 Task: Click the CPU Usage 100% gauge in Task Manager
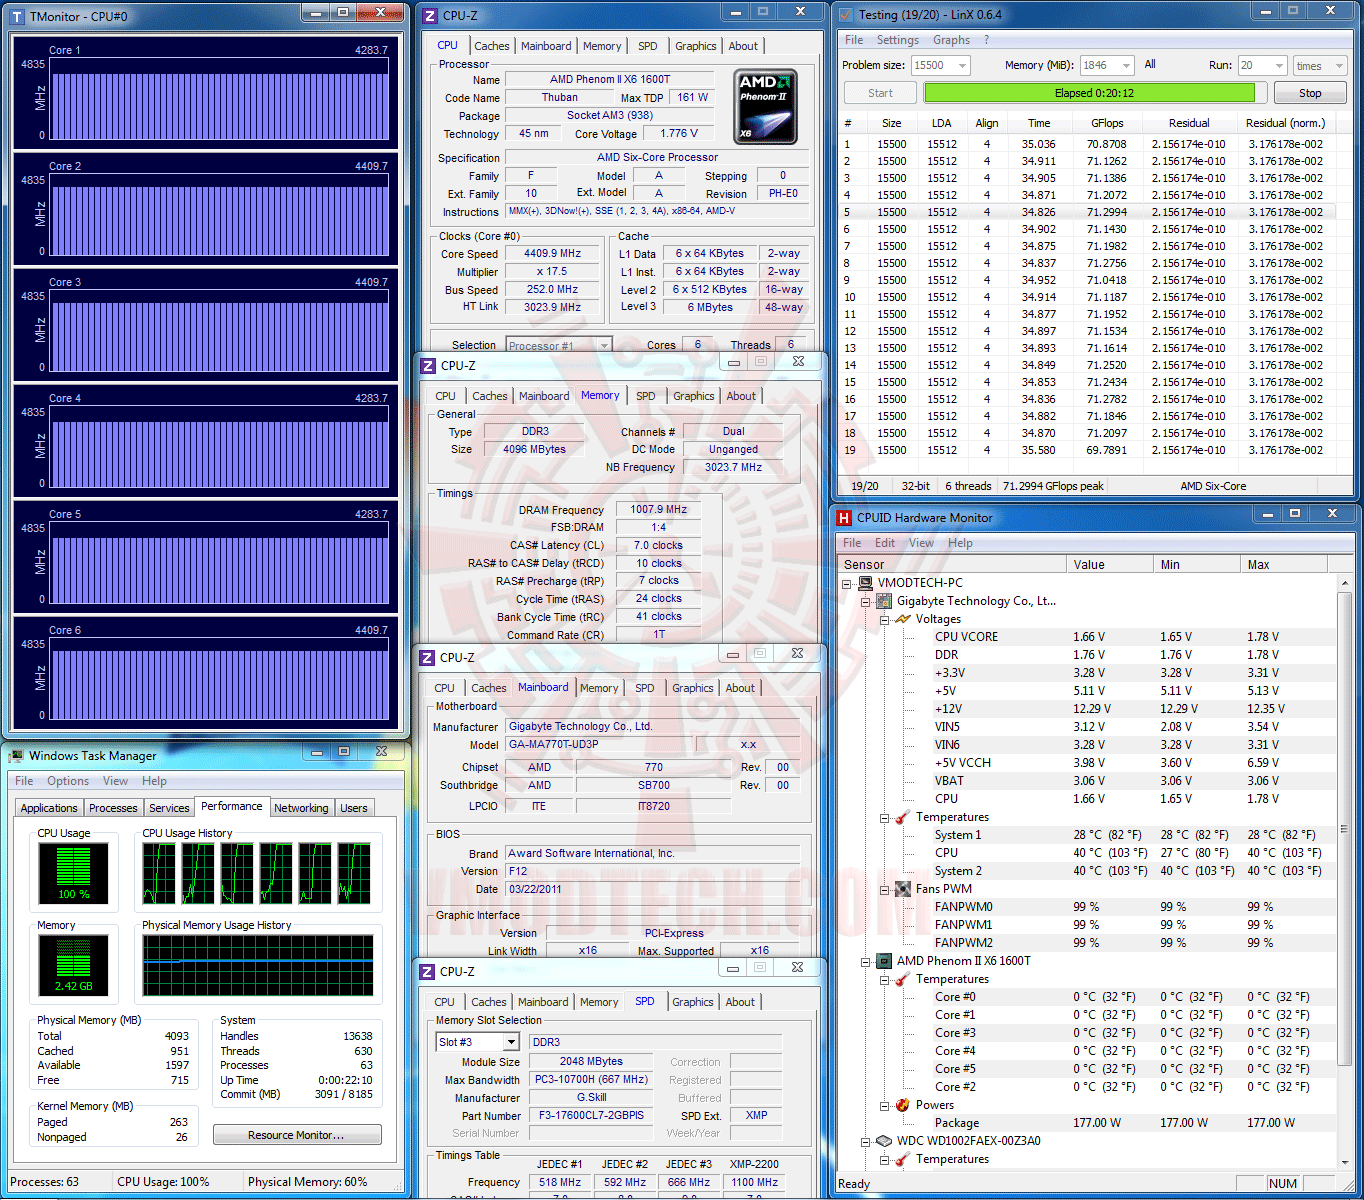click(73, 873)
